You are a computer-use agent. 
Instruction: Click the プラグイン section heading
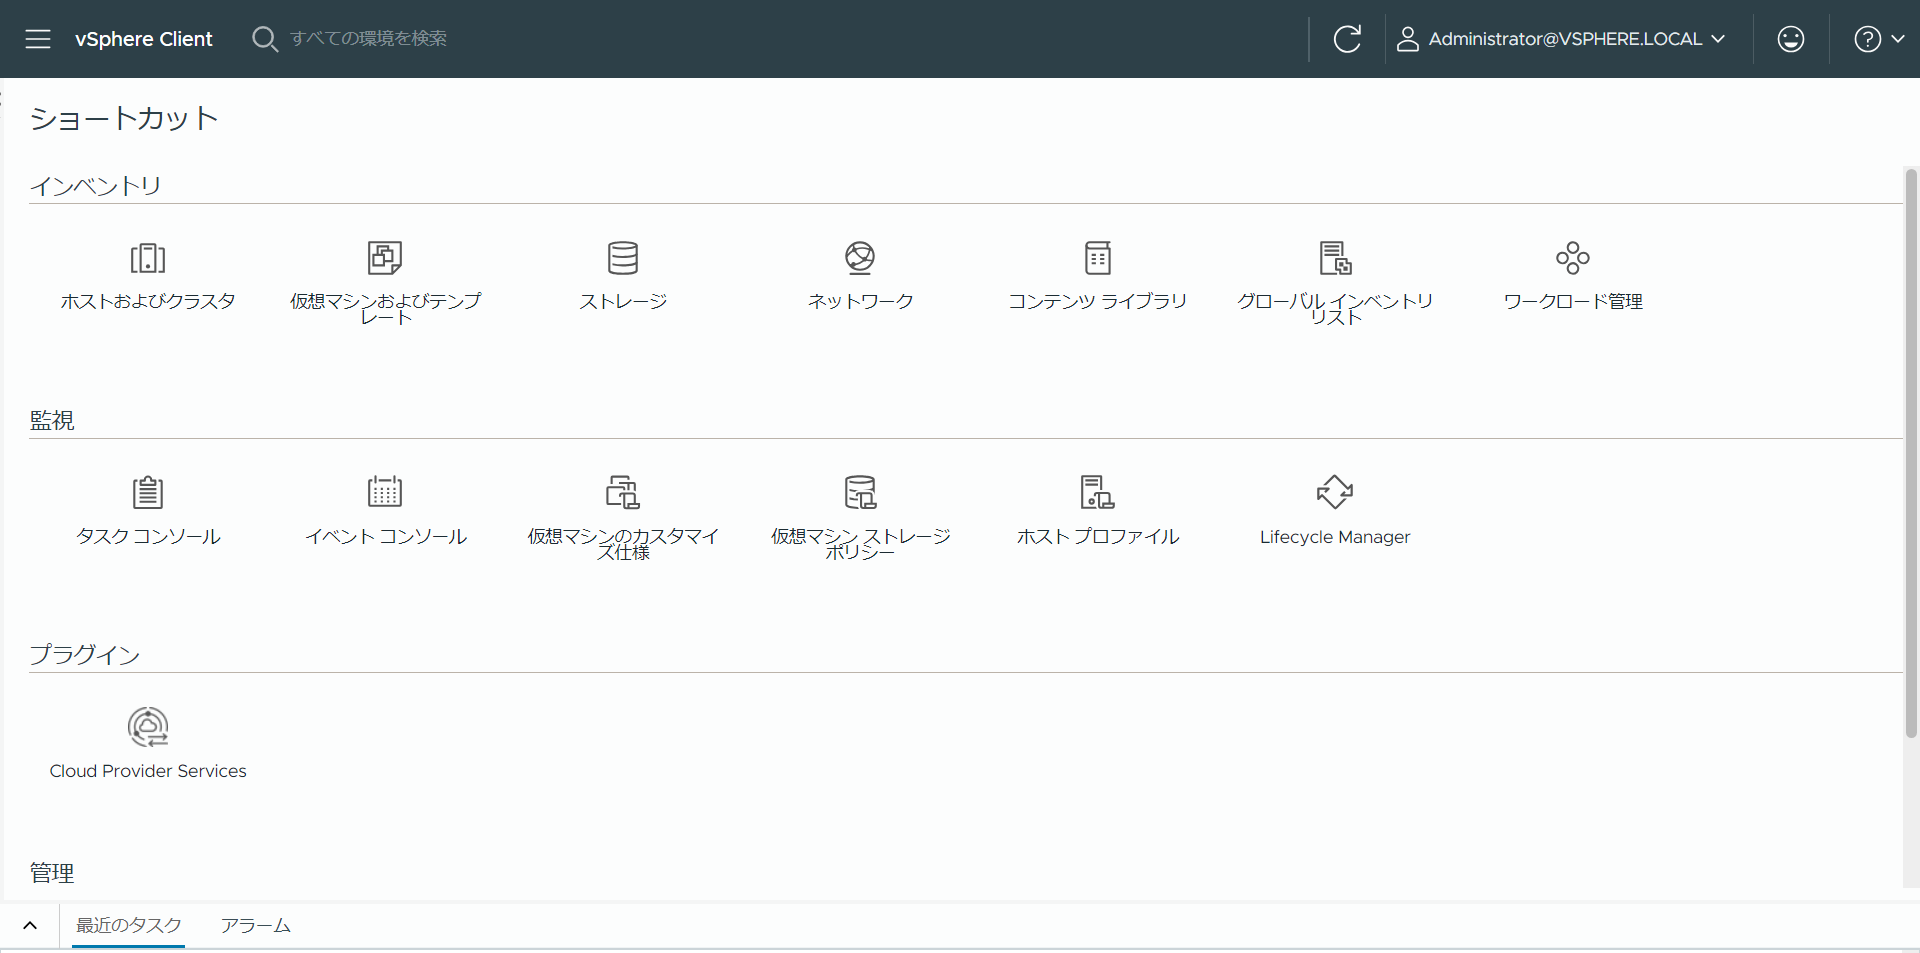click(84, 655)
